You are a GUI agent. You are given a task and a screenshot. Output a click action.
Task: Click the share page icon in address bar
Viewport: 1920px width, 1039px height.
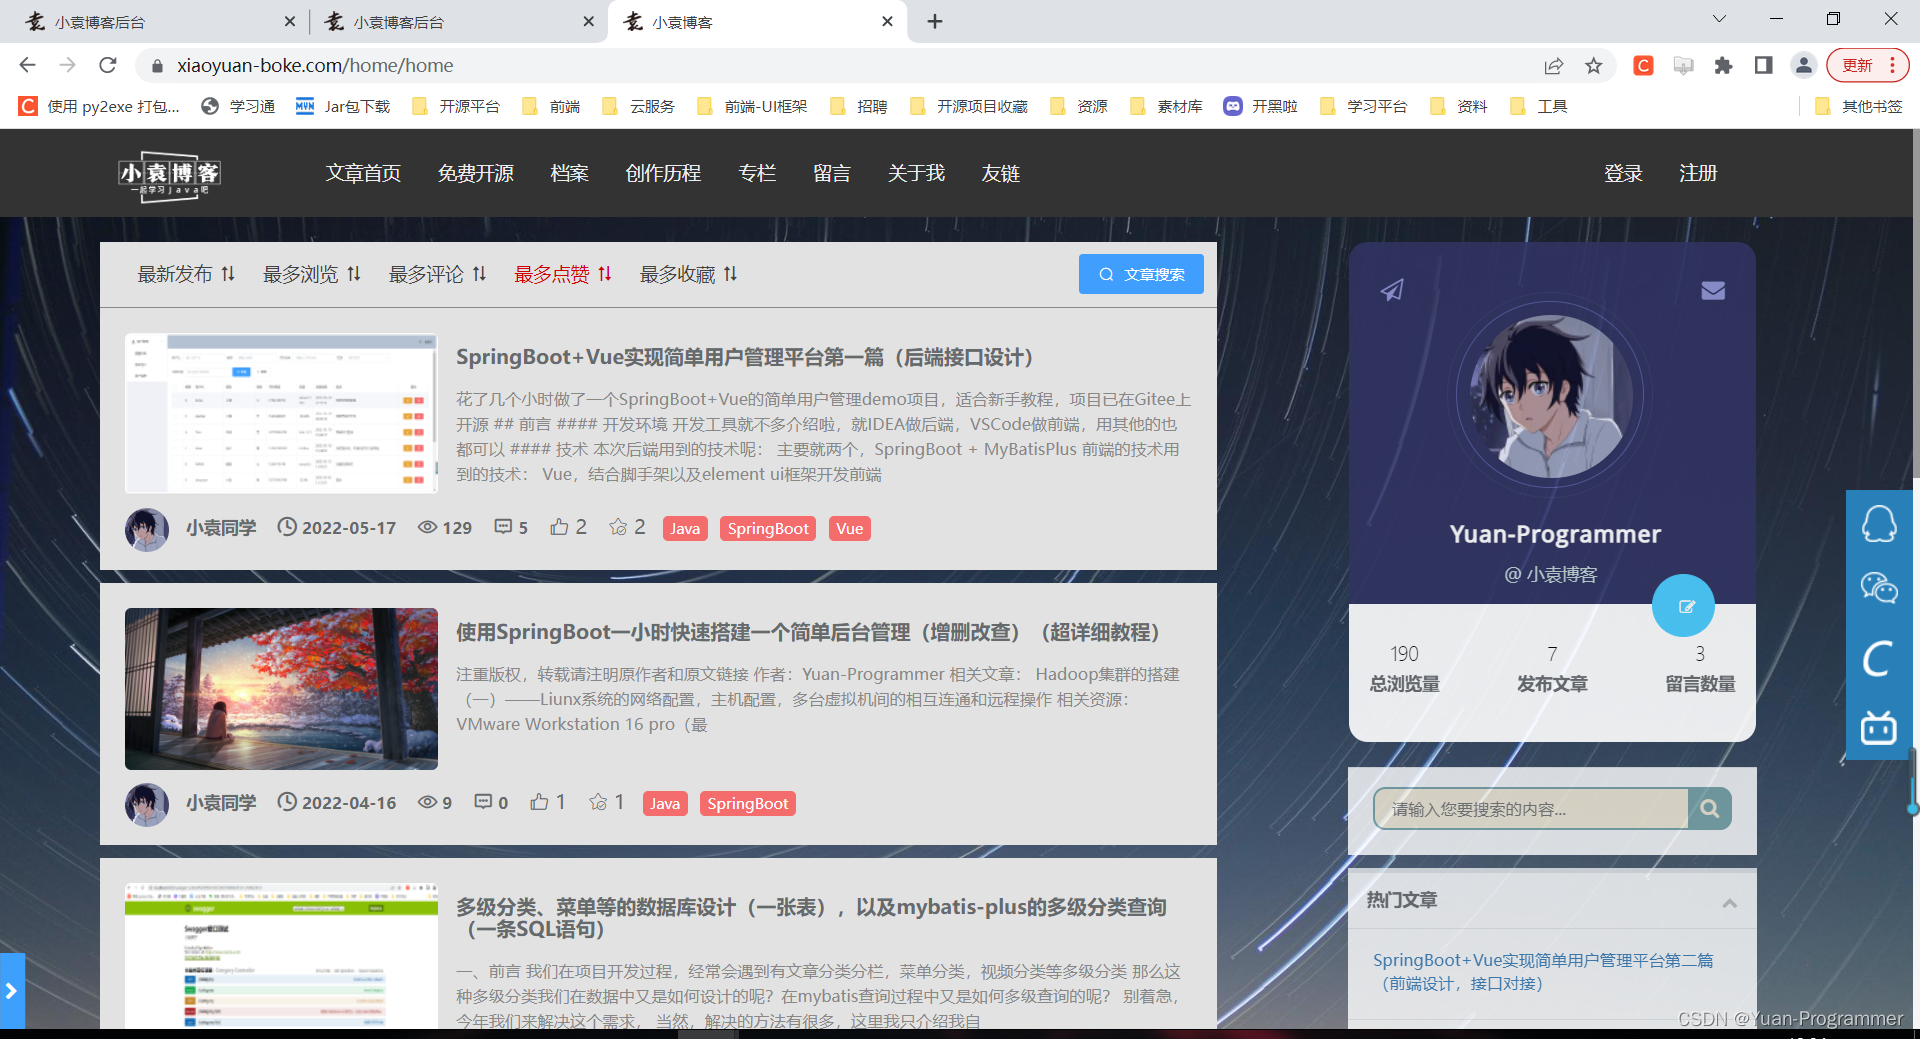tap(1553, 66)
